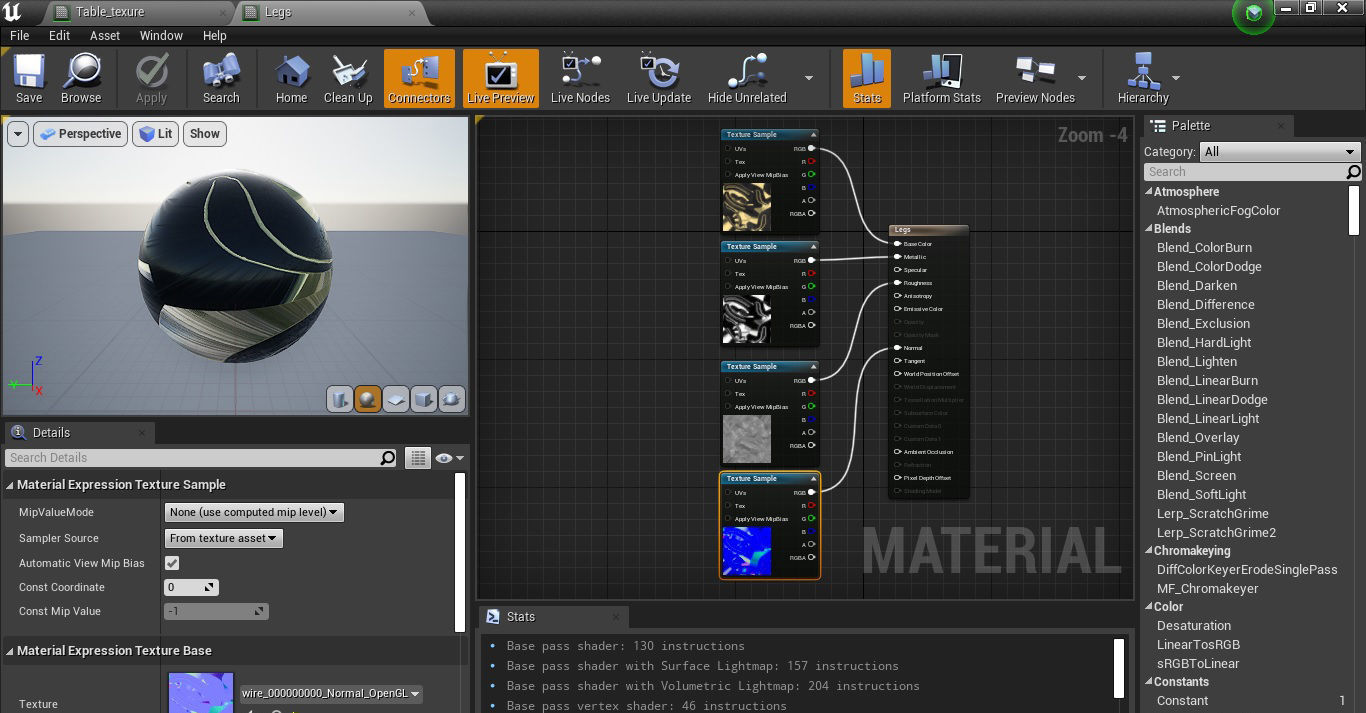
Task: Uncheck Automatic View Mip Bias
Action: 172,563
